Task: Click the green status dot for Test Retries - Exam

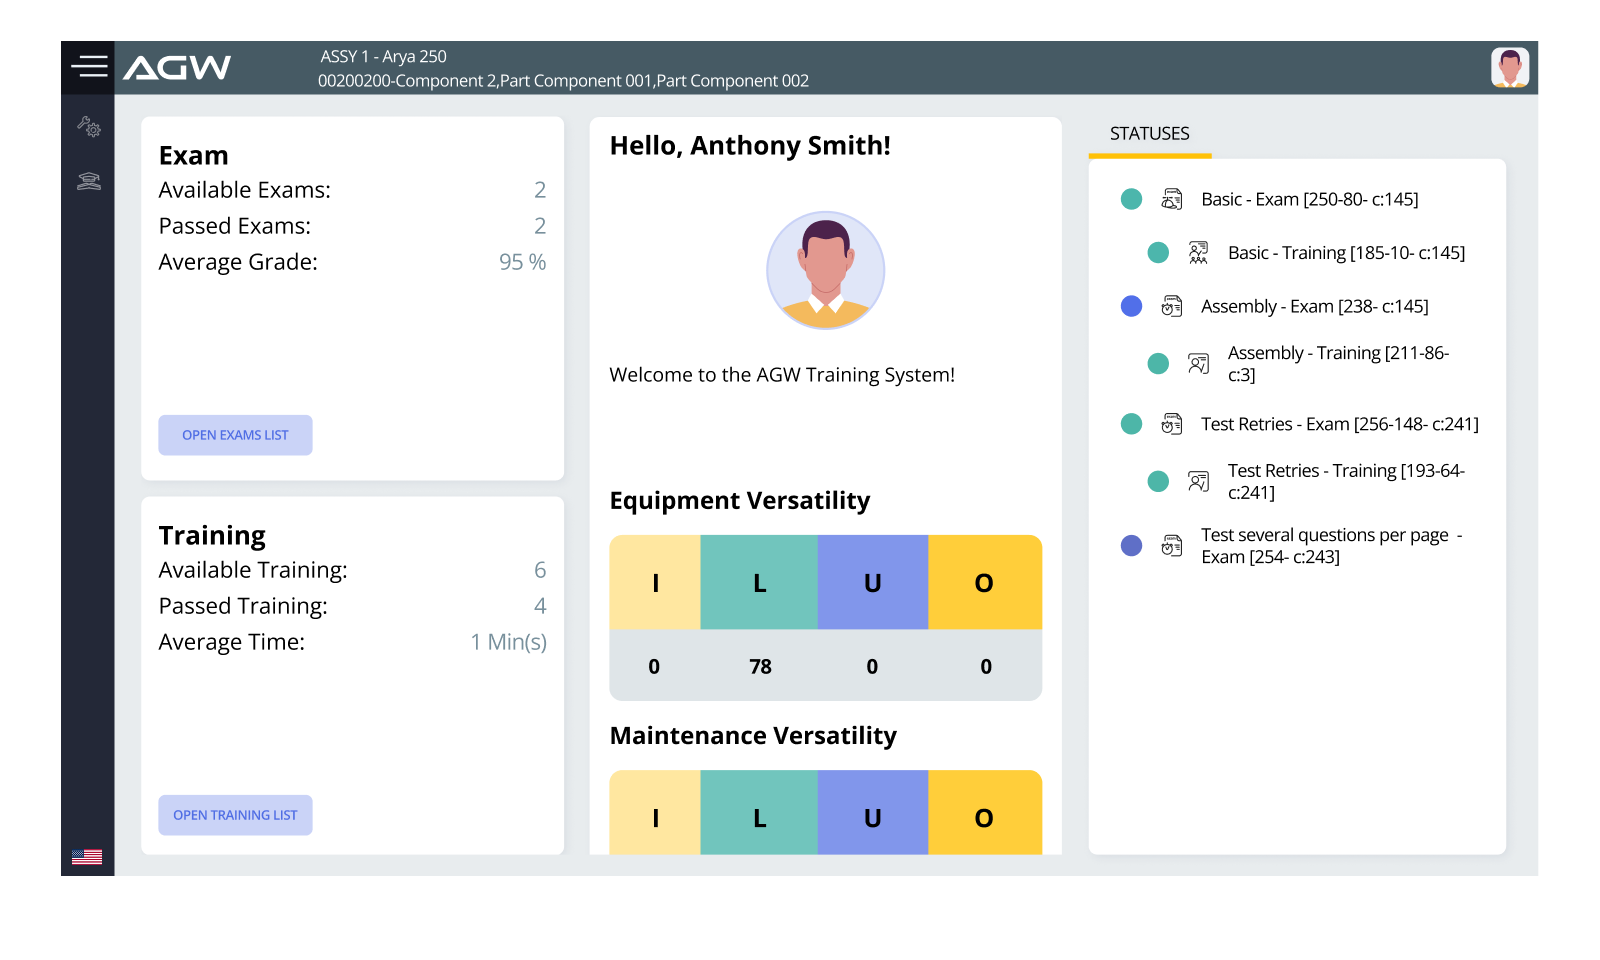Action: click(1131, 424)
